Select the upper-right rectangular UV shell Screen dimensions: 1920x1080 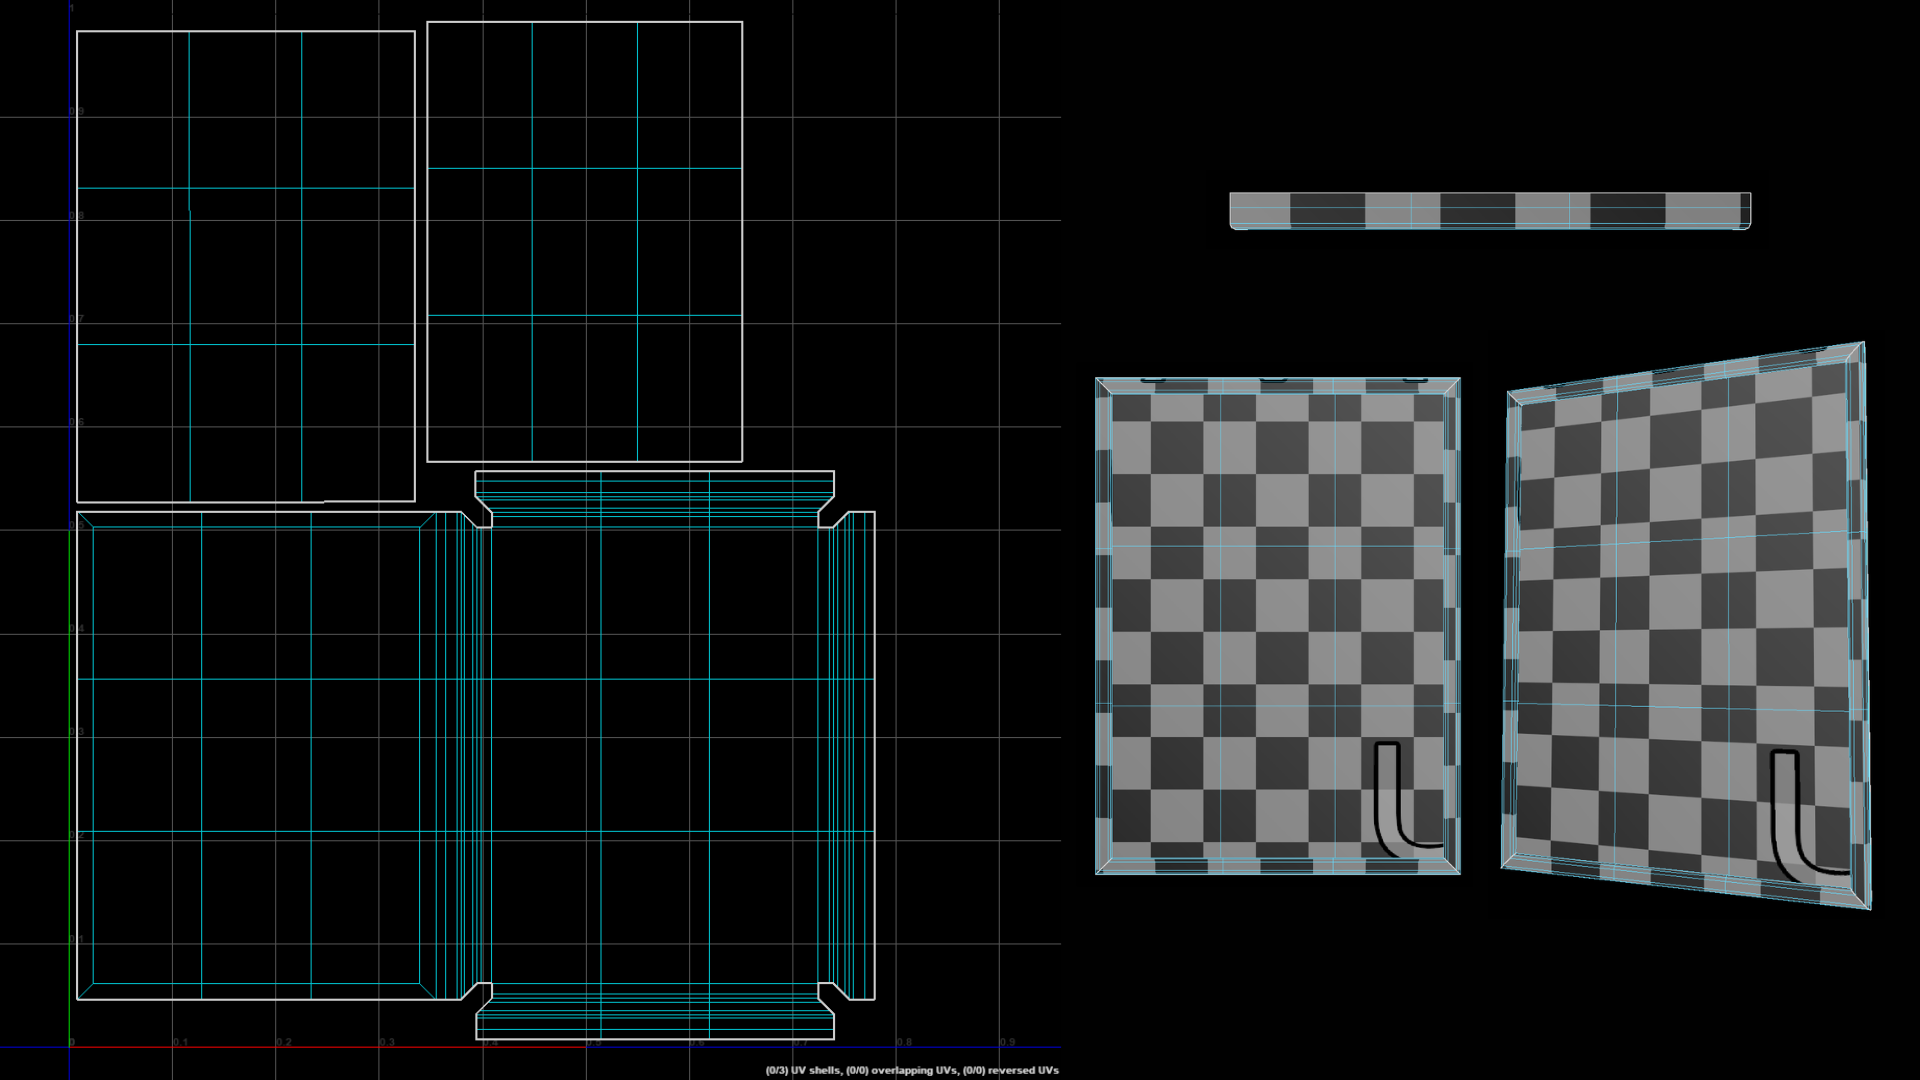pos(585,241)
